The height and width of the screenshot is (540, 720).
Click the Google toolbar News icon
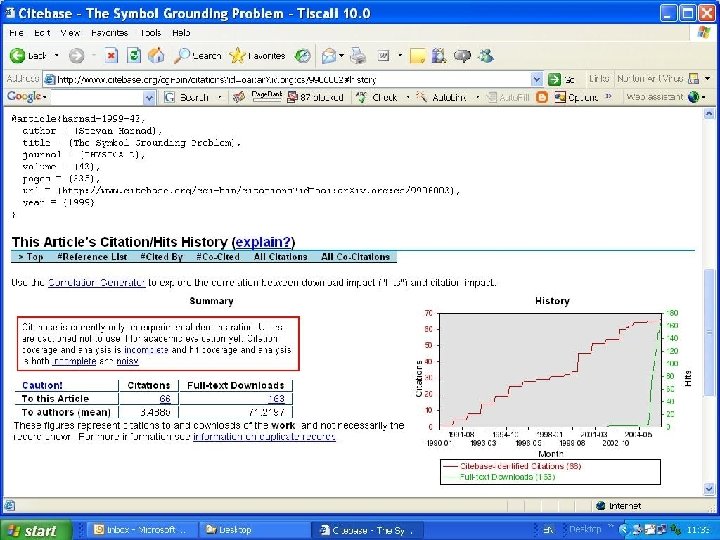tap(238, 97)
